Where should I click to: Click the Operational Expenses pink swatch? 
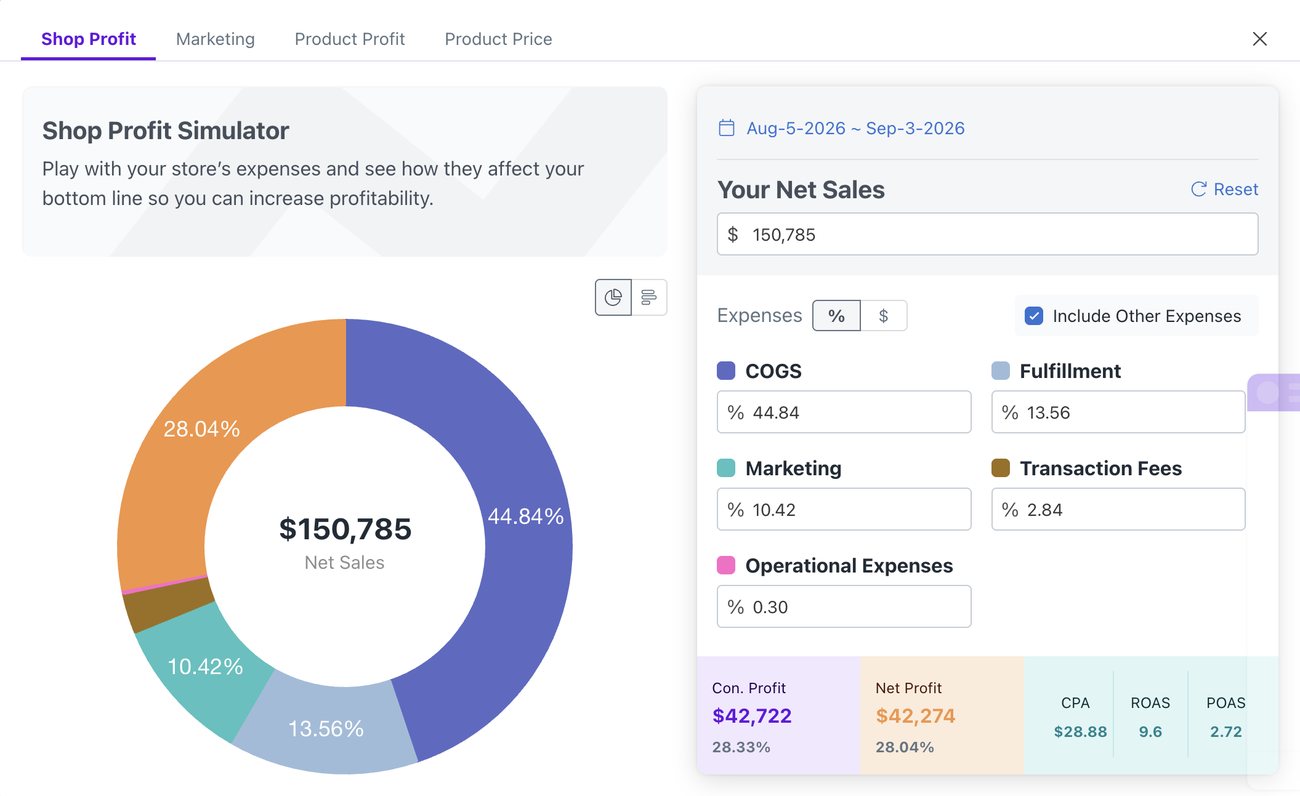726,565
